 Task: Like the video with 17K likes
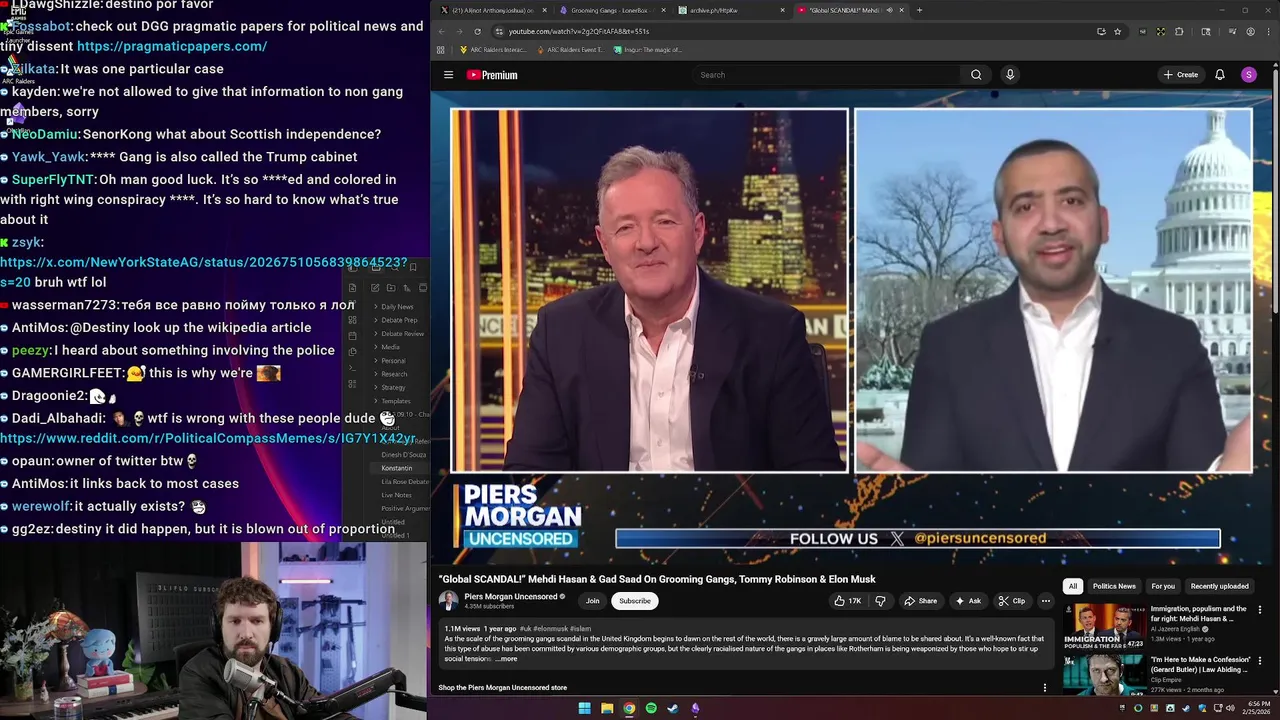(848, 601)
